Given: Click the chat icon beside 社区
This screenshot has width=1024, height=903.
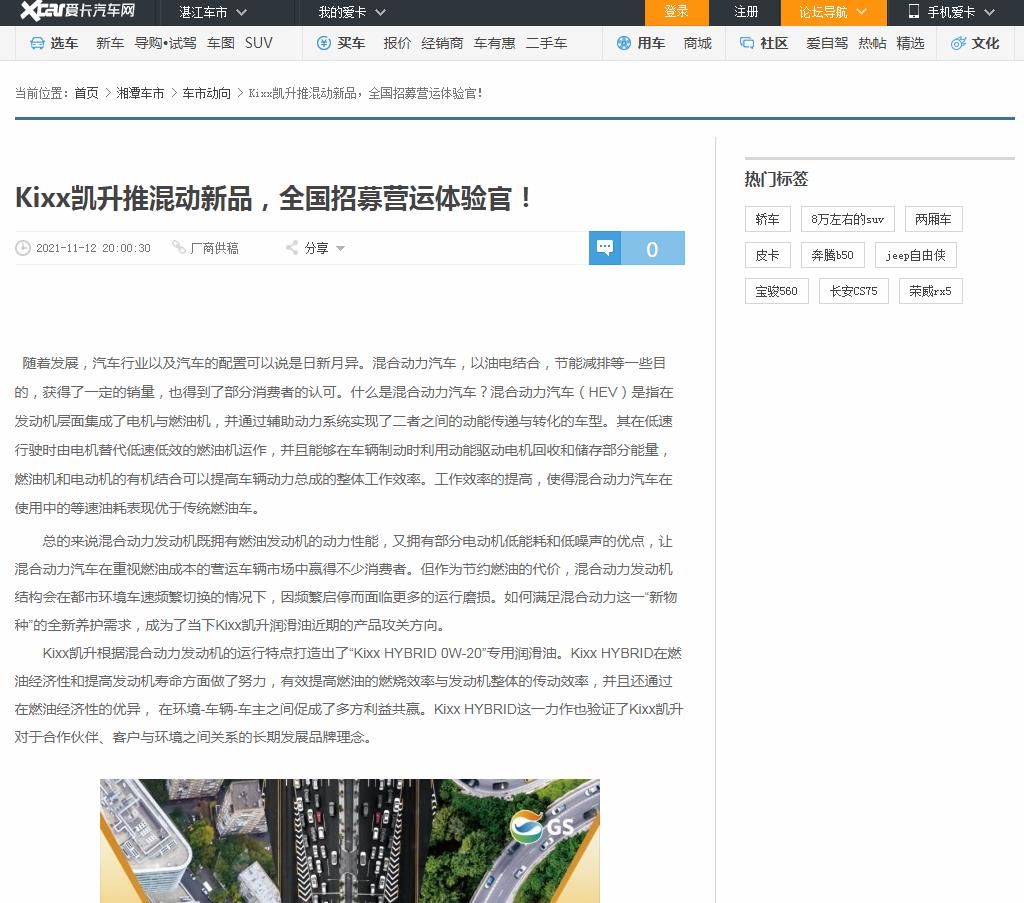Looking at the screenshot, I should pyautogui.click(x=746, y=43).
